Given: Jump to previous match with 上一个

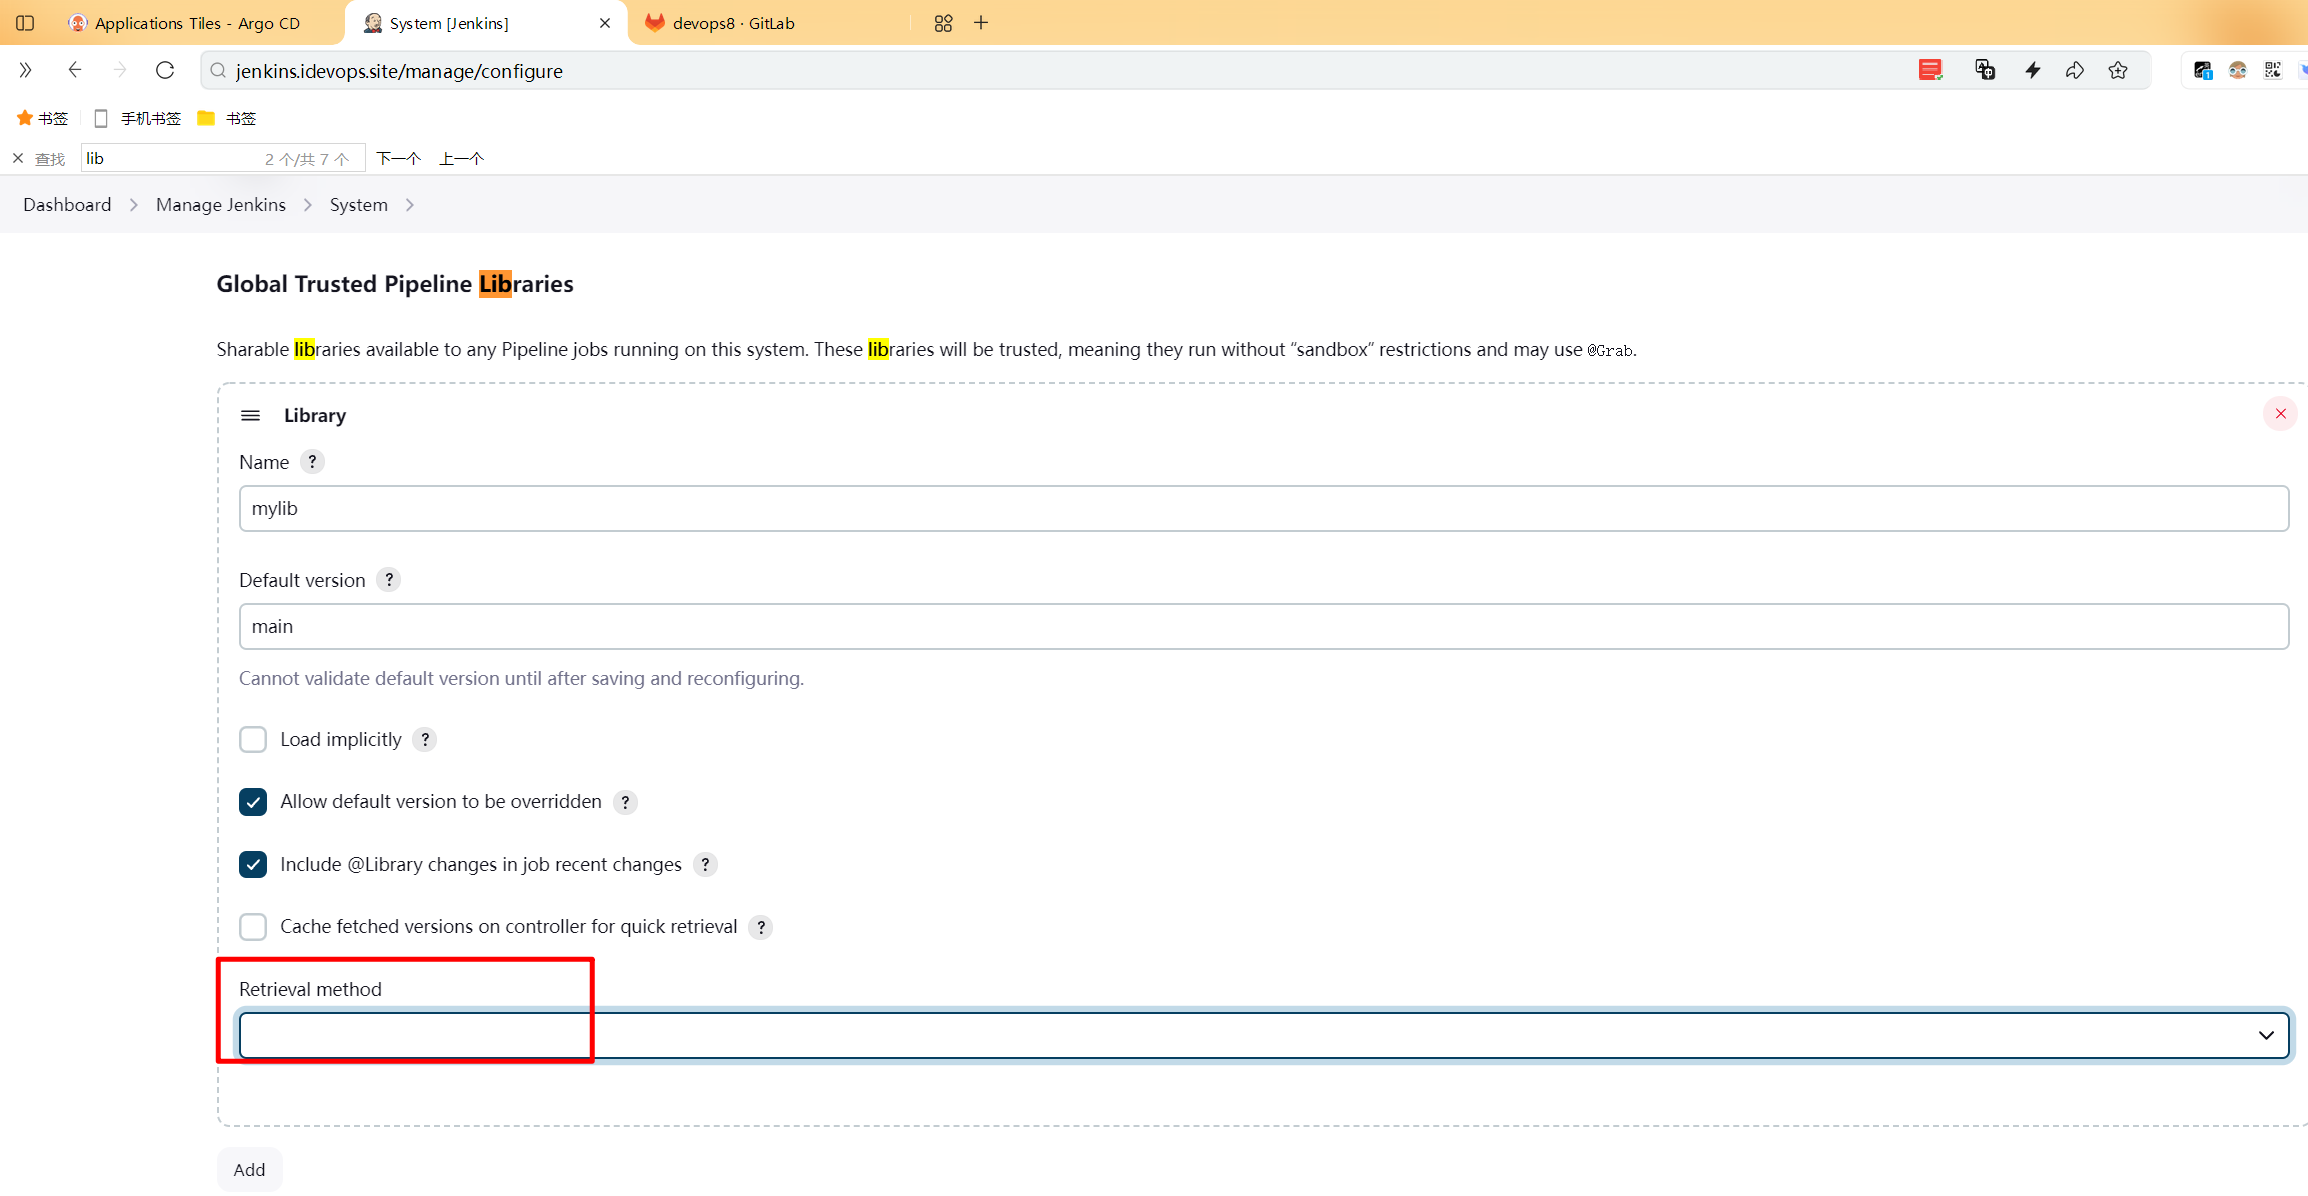Looking at the screenshot, I should (x=462, y=158).
